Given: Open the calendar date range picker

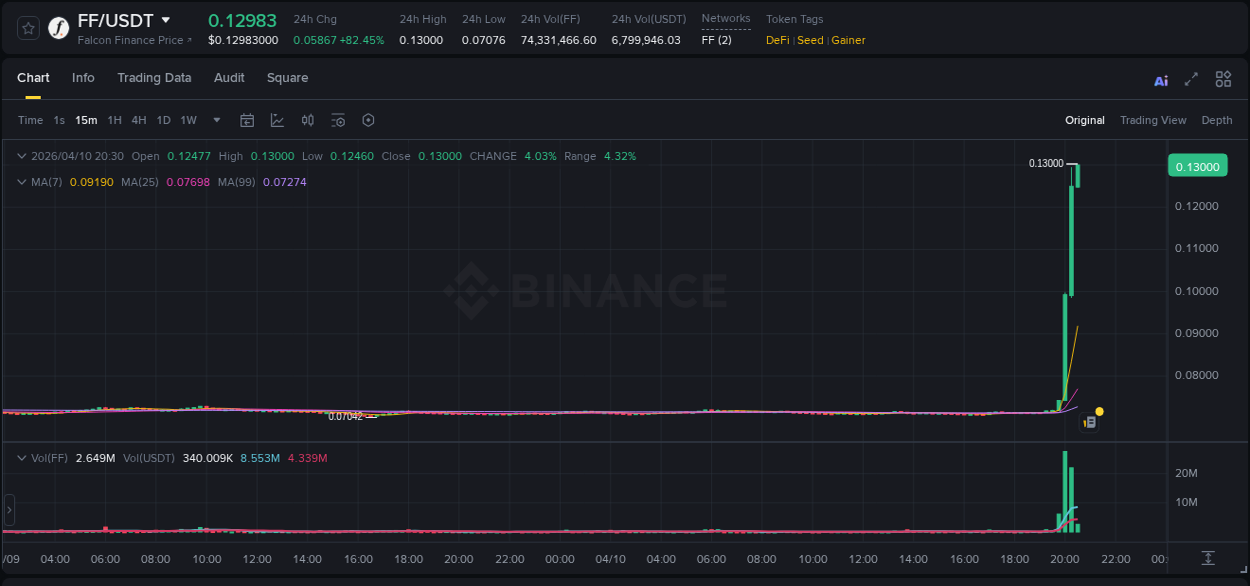Looking at the screenshot, I should [x=247, y=120].
